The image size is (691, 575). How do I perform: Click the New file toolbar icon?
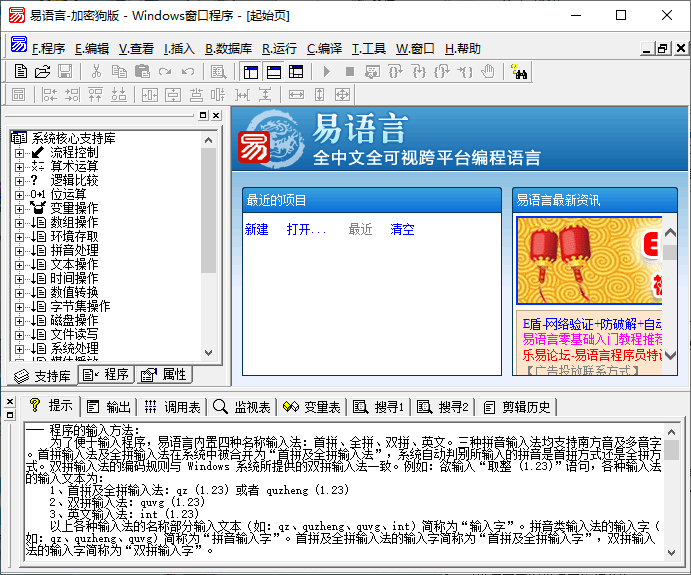20,71
